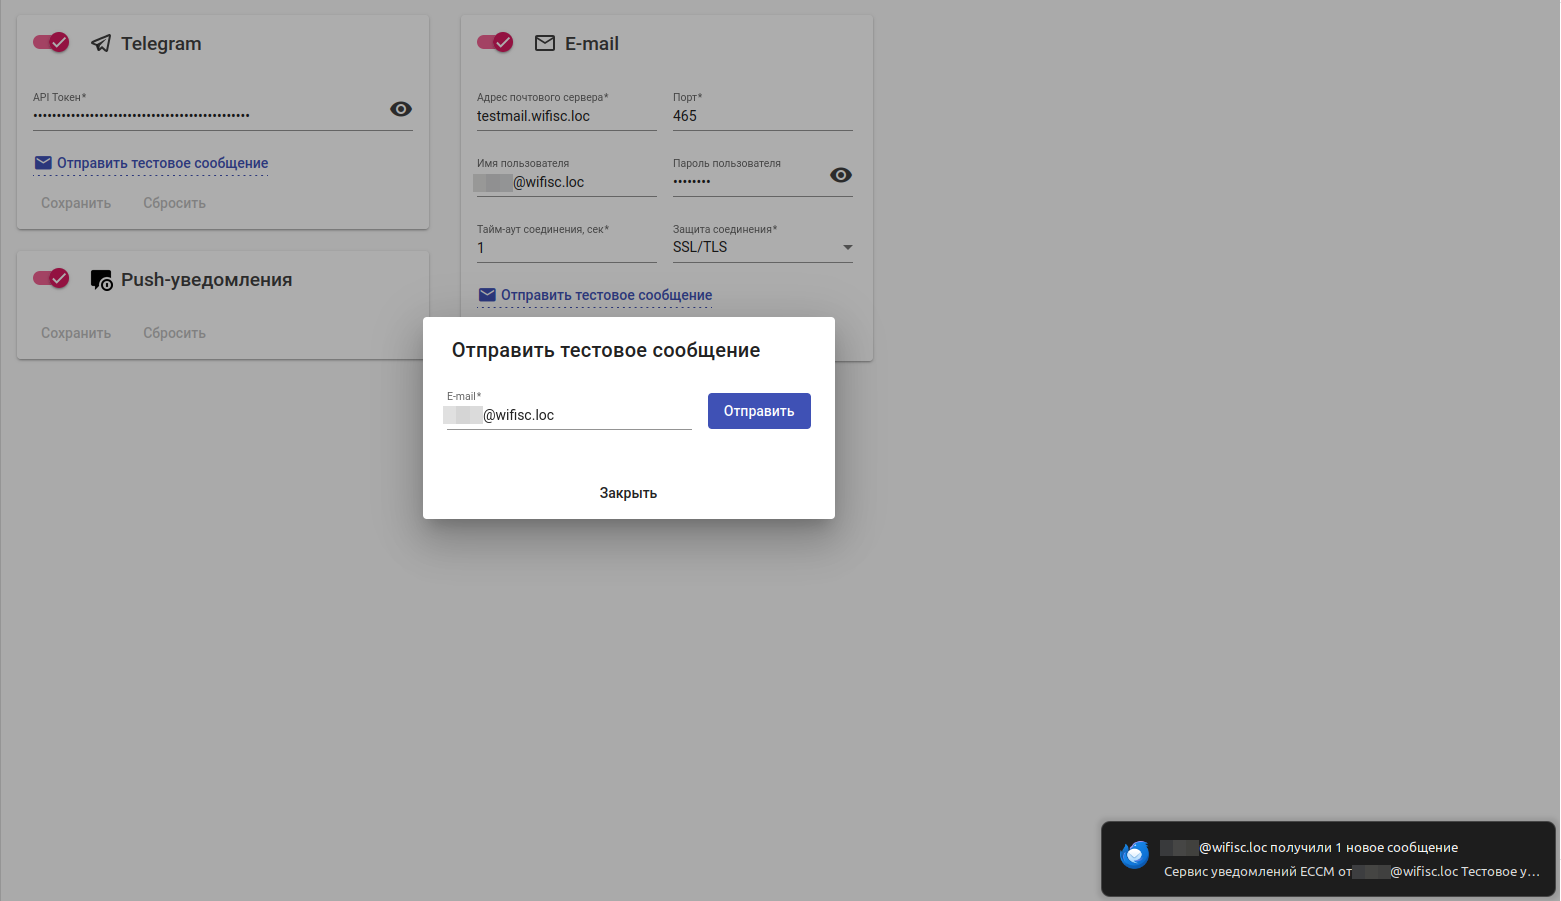Image resolution: width=1561 pixels, height=901 pixels.
Task: Click the Telegram test message link
Action: pyautogui.click(x=162, y=163)
